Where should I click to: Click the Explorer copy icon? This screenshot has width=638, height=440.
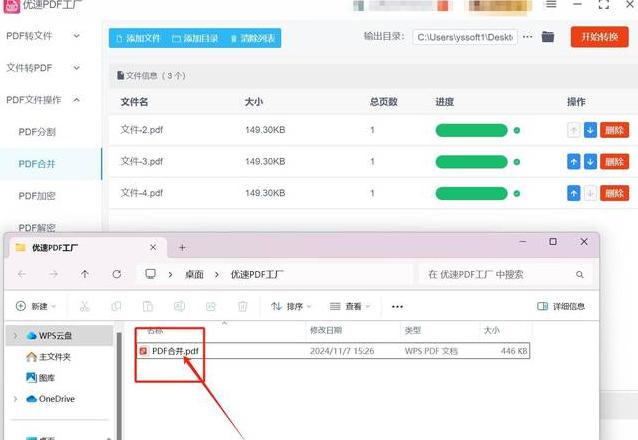pyautogui.click(x=116, y=306)
